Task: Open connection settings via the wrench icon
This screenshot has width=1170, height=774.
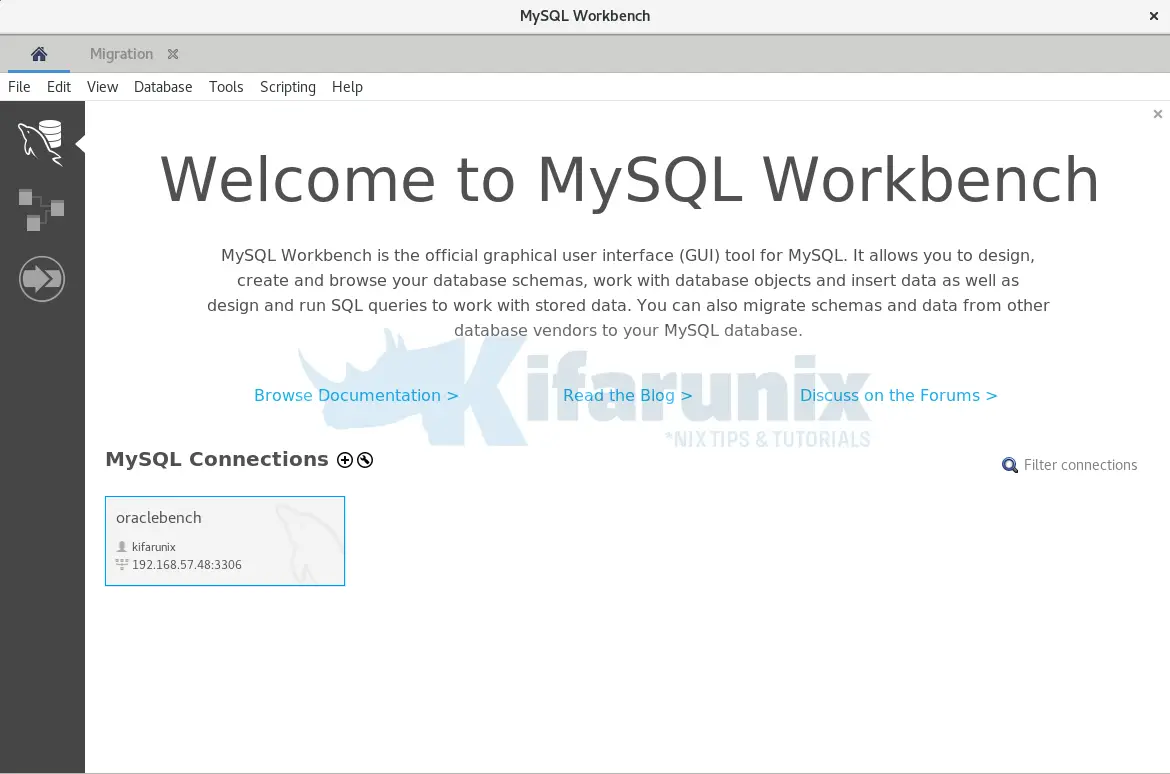Action: point(364,460)
